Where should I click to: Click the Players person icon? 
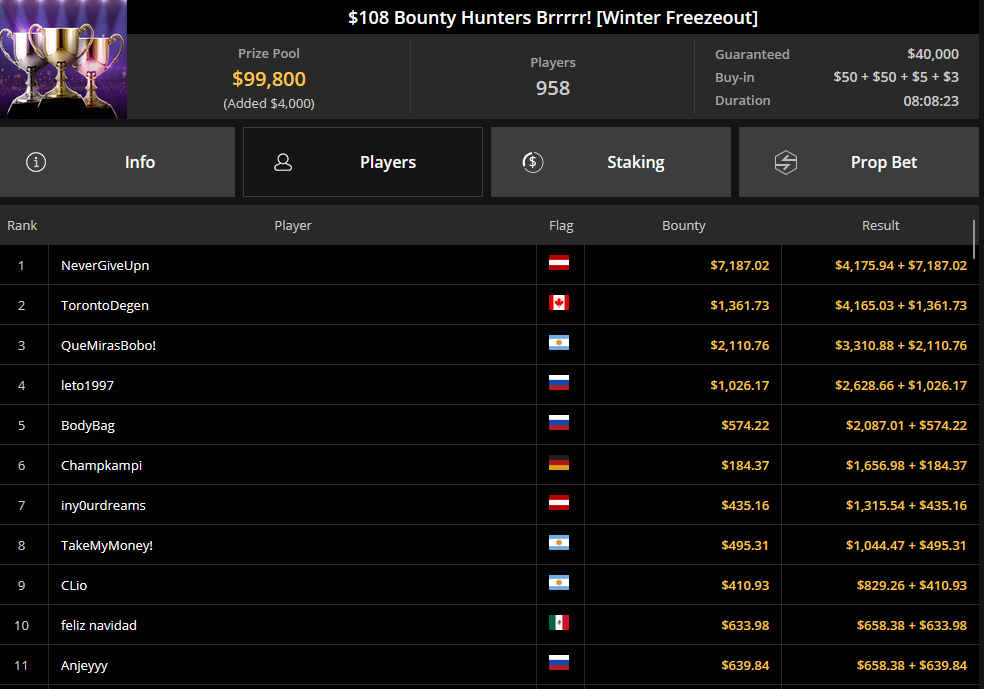tap(283, 163)
